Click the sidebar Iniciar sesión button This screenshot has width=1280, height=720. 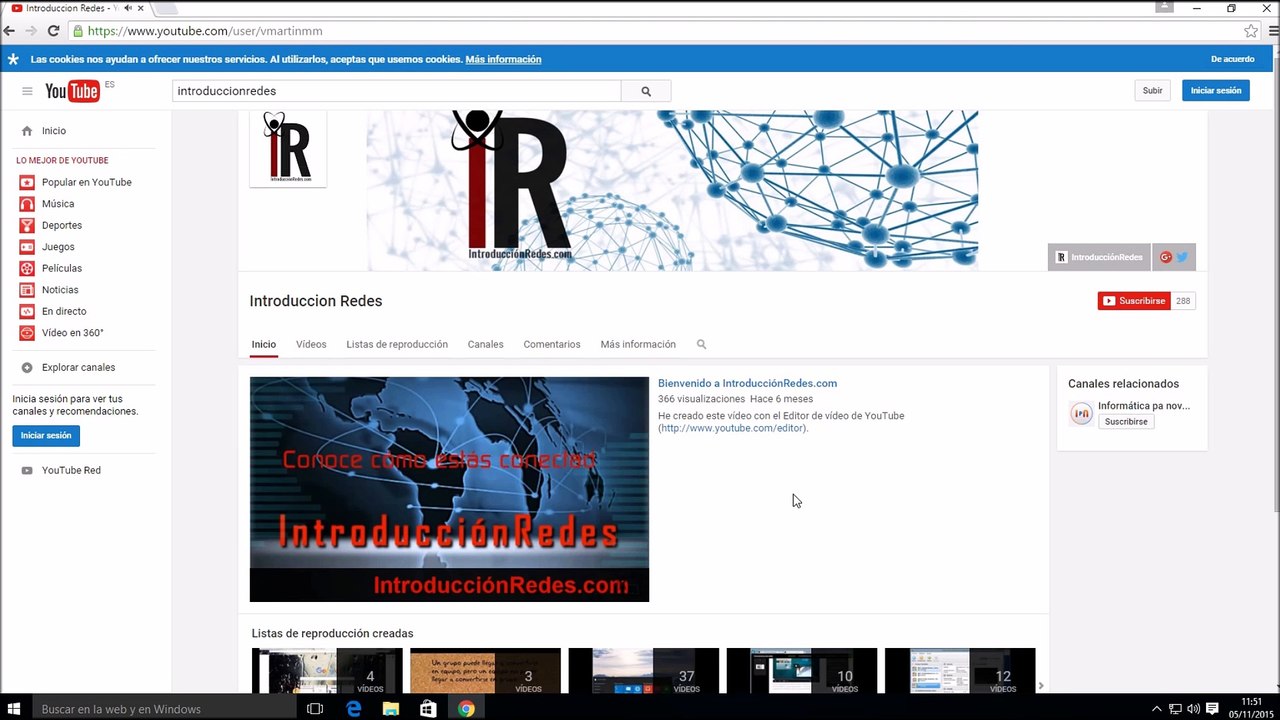tap(46, 436)
